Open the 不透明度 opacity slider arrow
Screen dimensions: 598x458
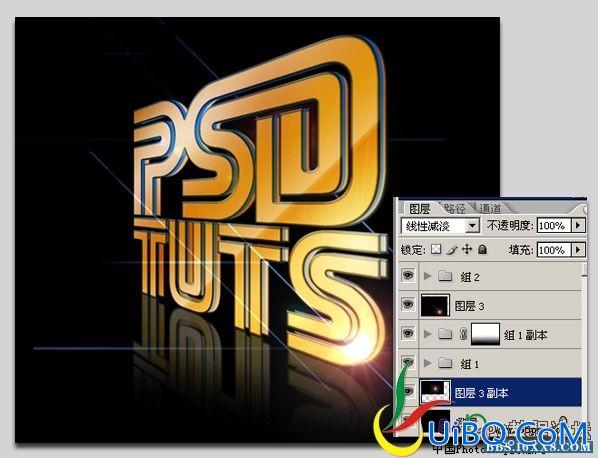coord(578,225)
